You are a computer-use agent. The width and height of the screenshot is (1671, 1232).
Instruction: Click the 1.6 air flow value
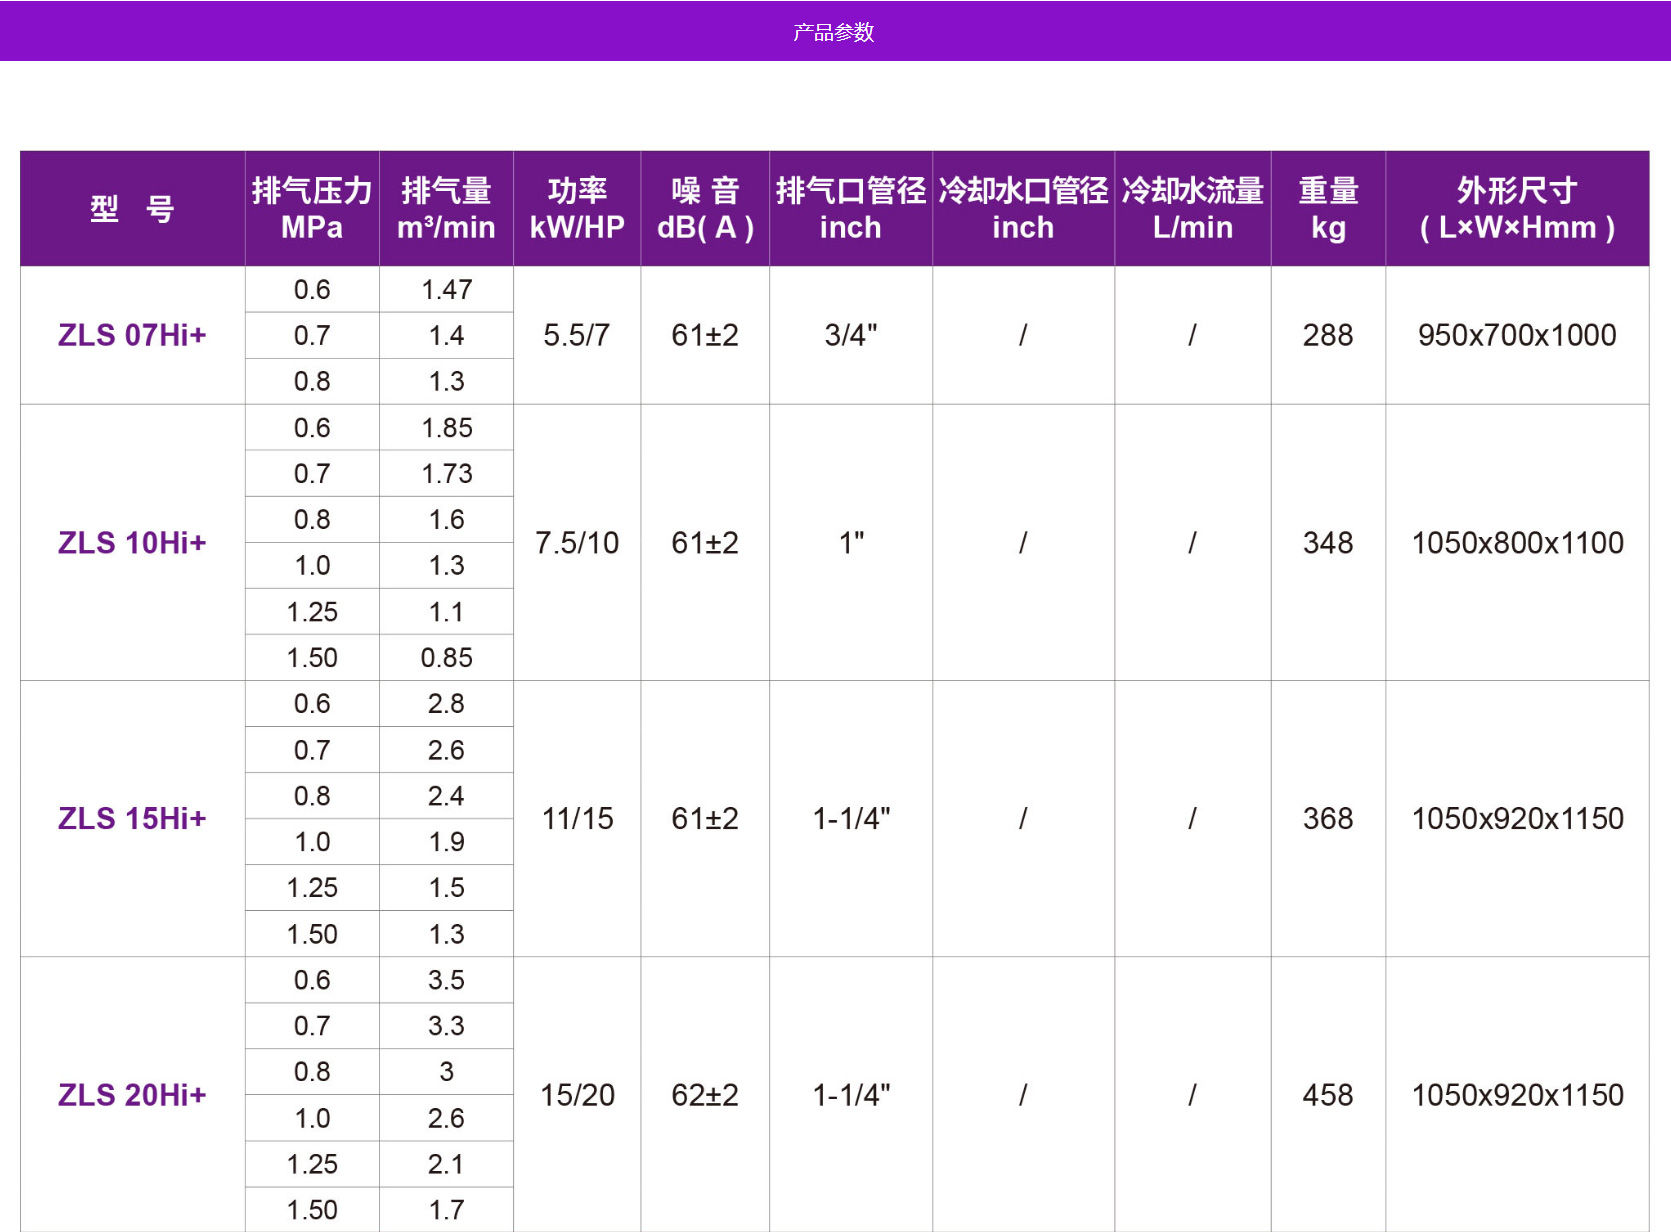446,520
